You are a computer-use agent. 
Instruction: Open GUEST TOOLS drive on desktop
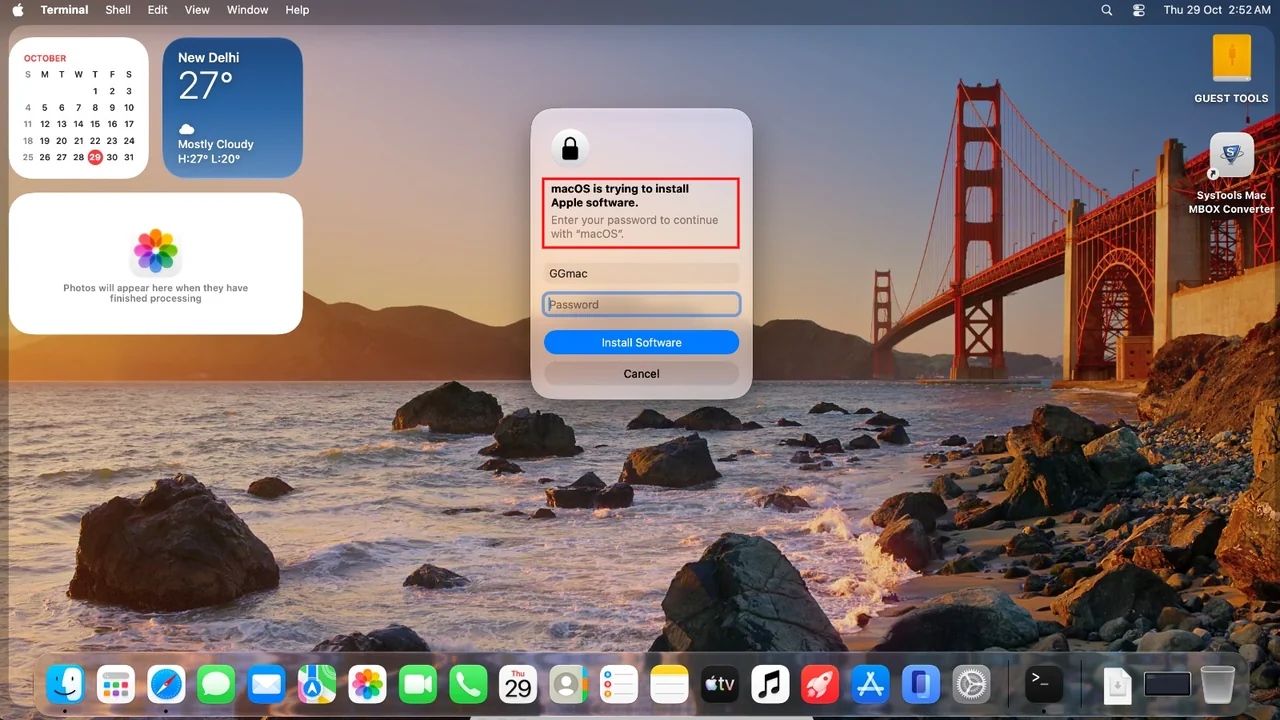coord(1231,69)
